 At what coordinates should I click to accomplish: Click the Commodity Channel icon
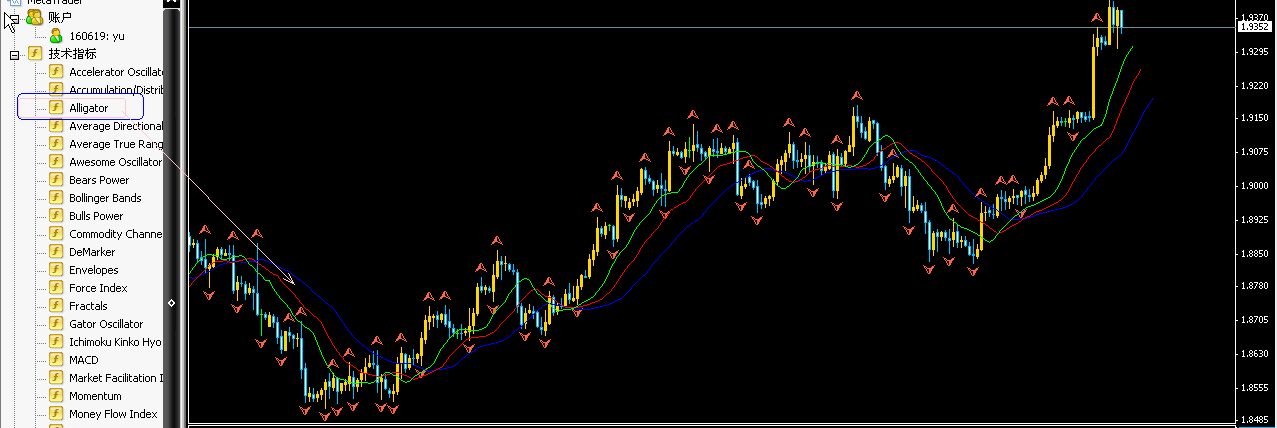[x=56, y=234]
